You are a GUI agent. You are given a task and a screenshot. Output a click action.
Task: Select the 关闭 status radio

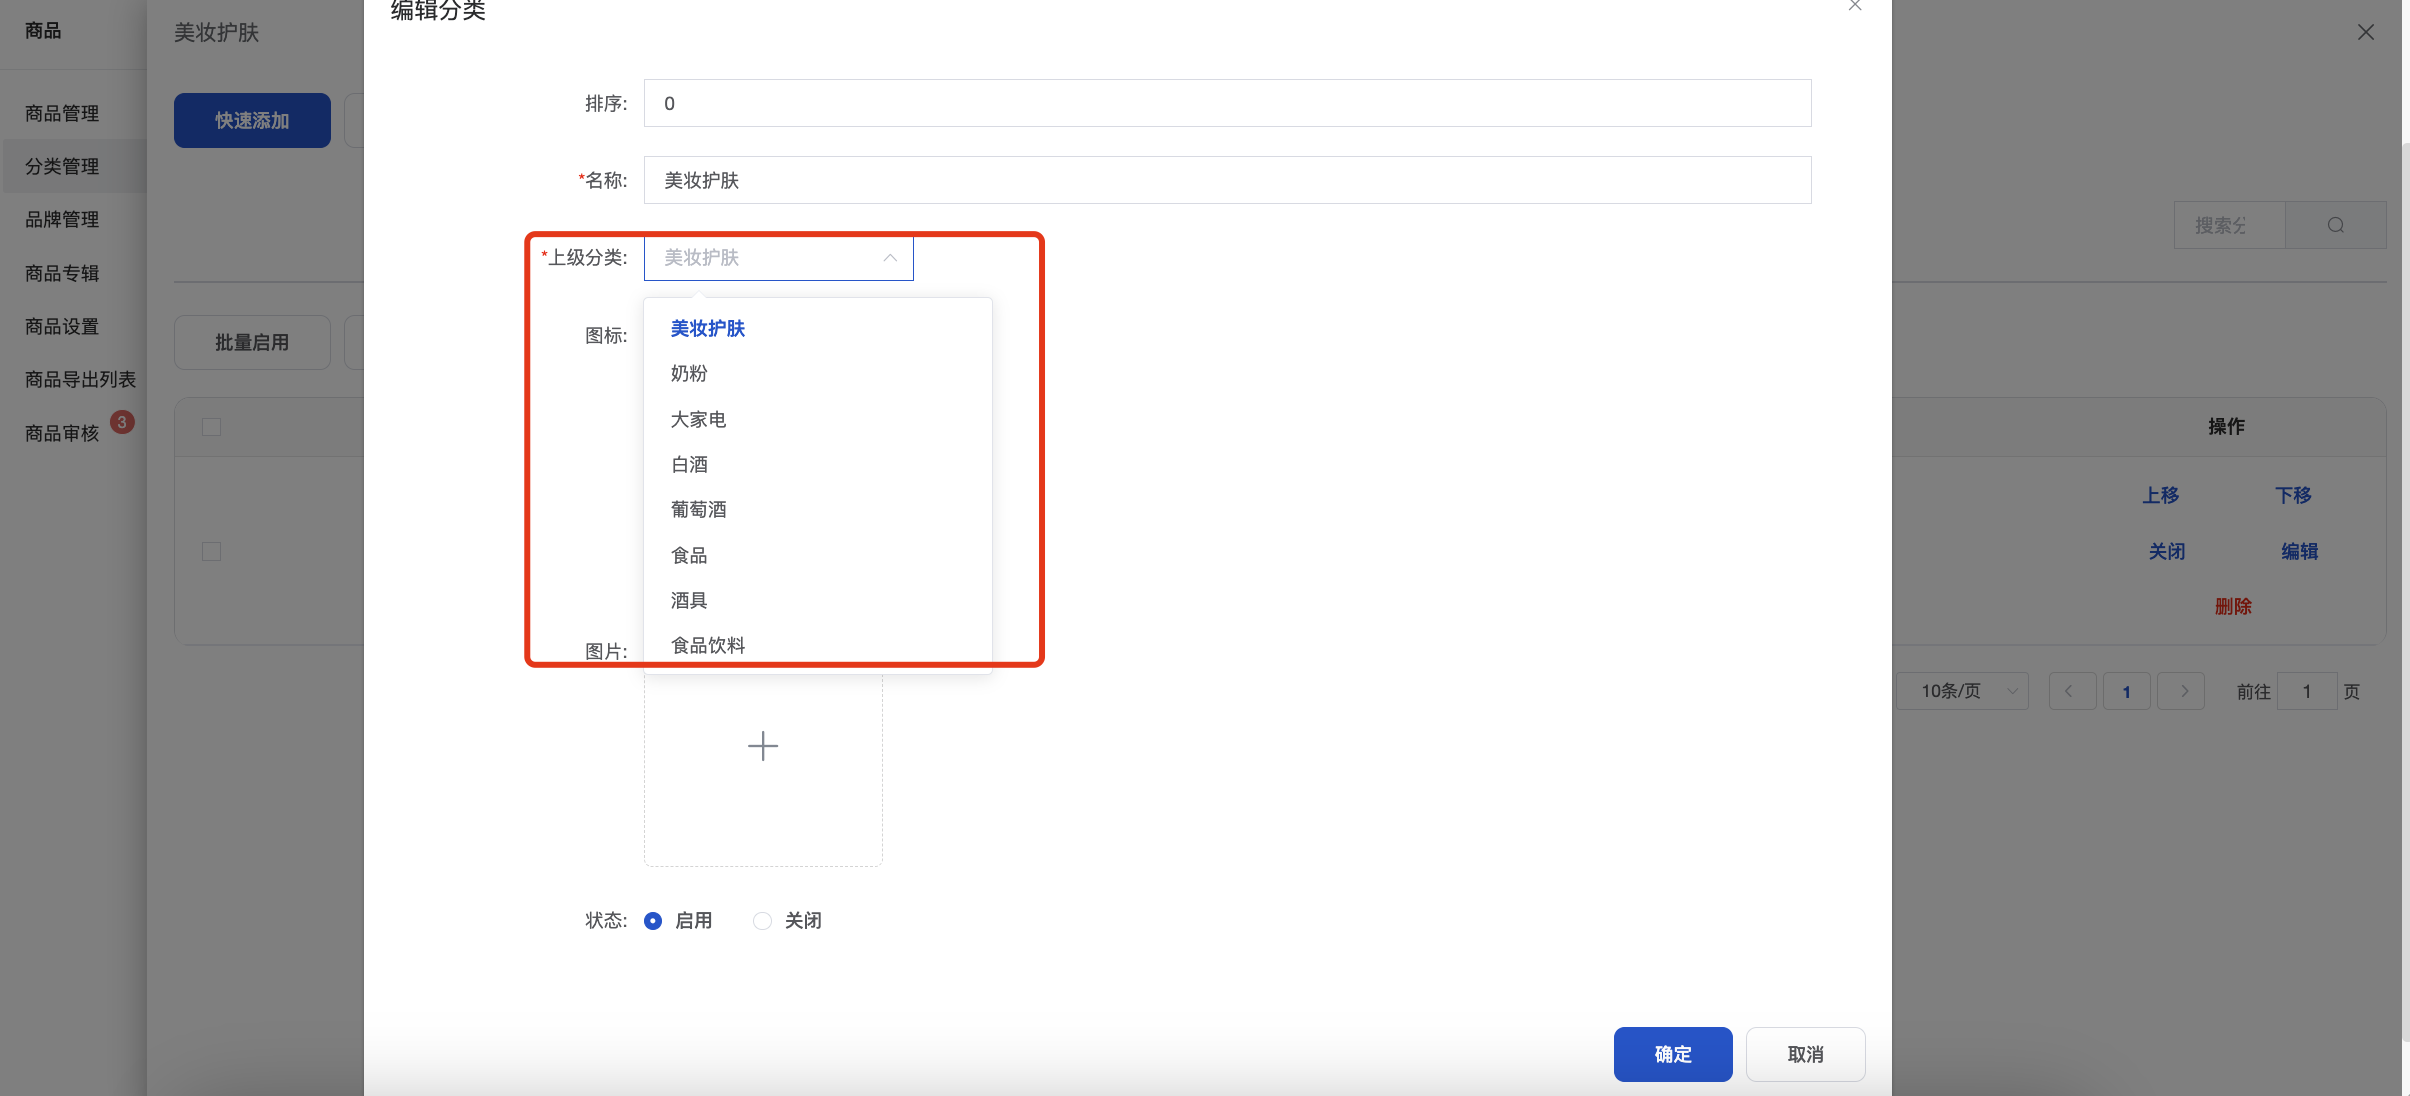click(x=762, y=921)
